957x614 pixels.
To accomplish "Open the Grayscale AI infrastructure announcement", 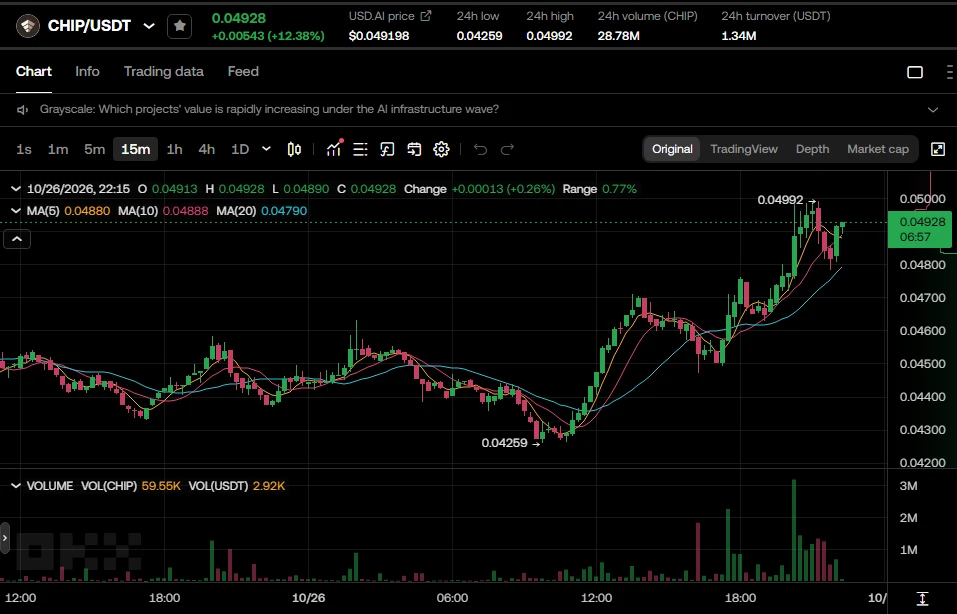I will pos(269,109).
